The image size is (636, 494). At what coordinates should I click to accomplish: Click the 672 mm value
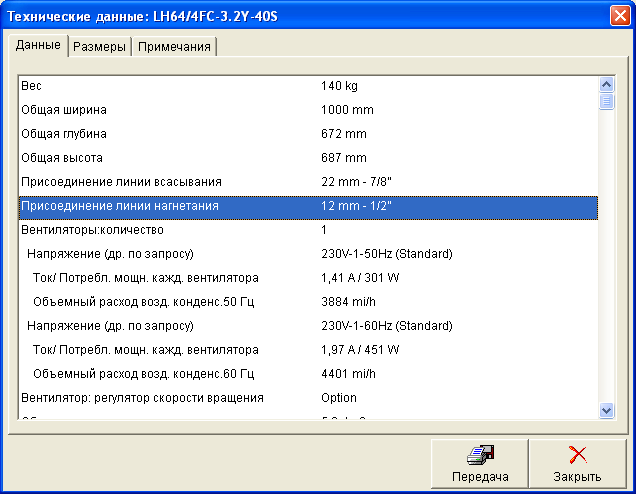tap(344, 134)
